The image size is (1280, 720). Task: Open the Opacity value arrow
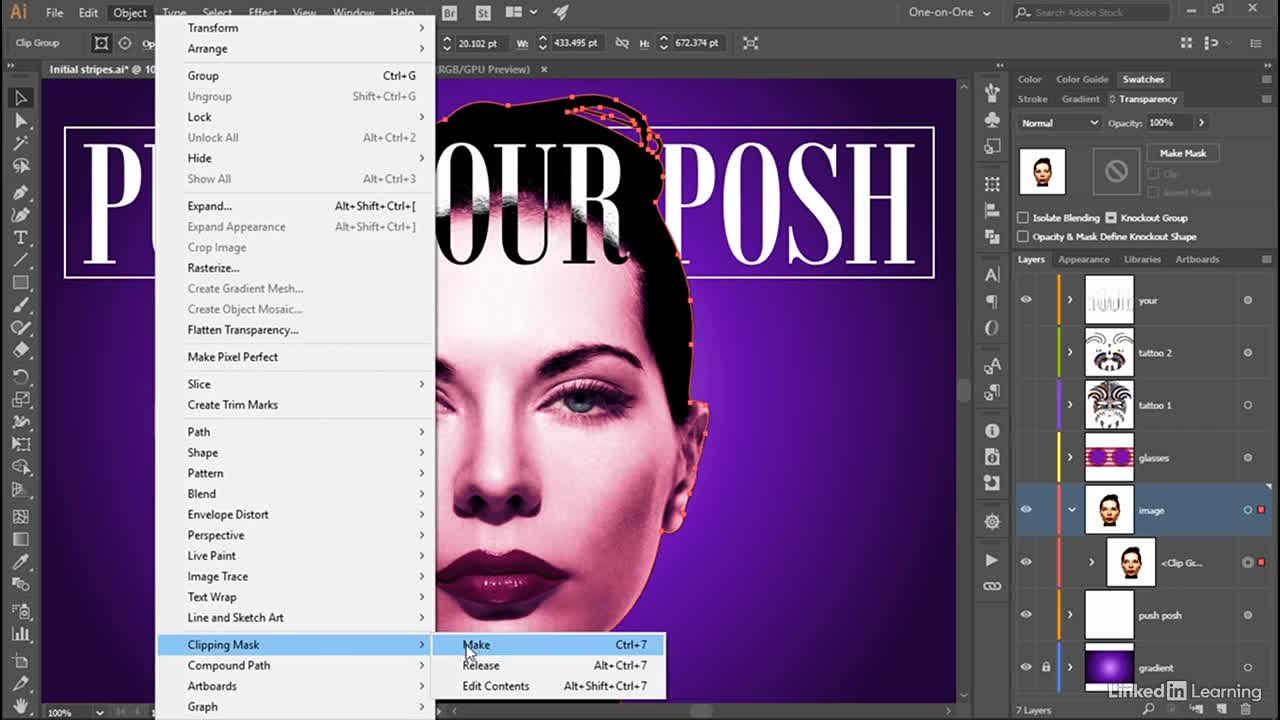(1201, 123)
